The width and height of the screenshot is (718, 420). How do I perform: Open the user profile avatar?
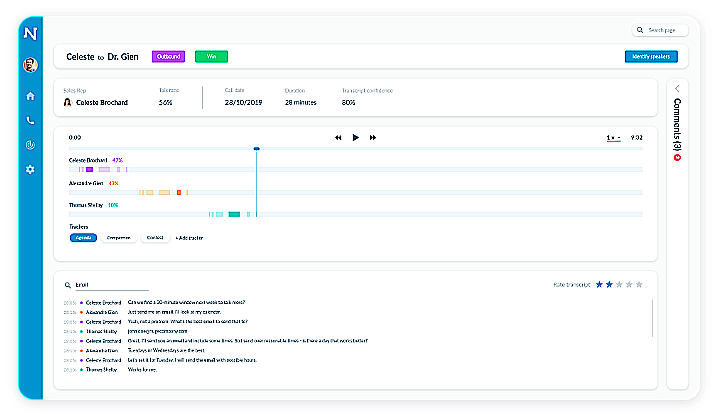point(30,65)
